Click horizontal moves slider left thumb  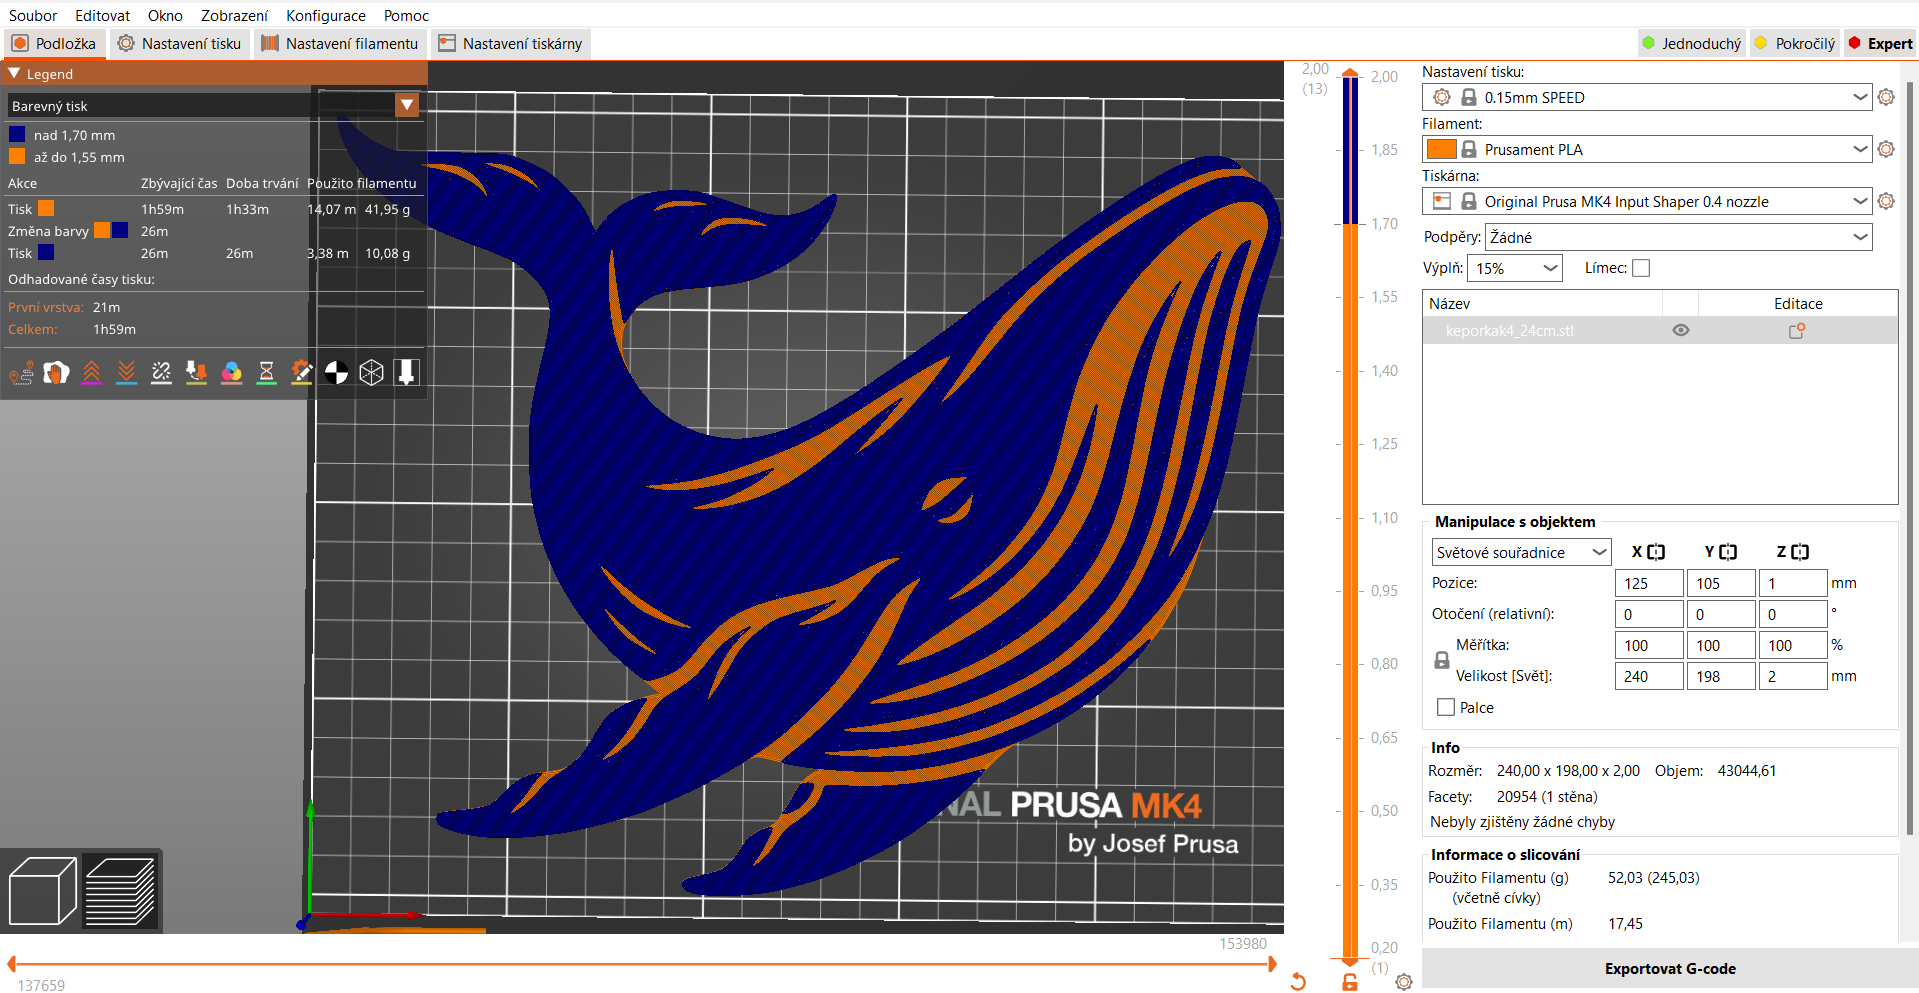coord(12,964)
